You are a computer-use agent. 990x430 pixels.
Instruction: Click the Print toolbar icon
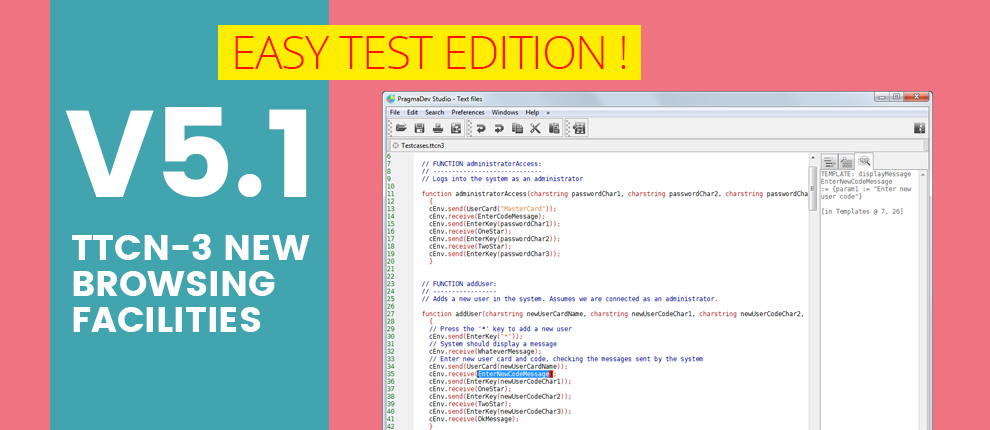coord(437,128)
